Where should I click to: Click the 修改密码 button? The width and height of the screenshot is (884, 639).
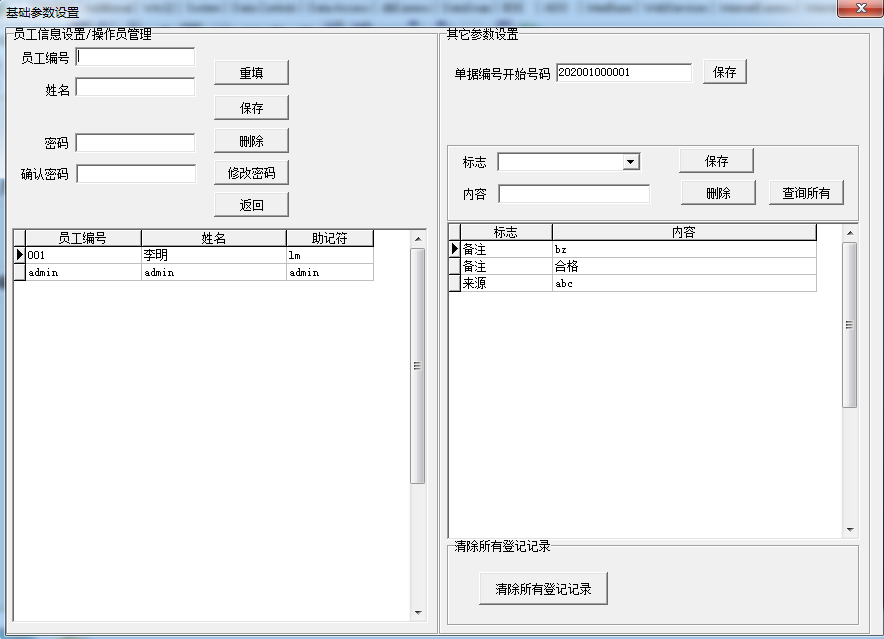point(251,173)
